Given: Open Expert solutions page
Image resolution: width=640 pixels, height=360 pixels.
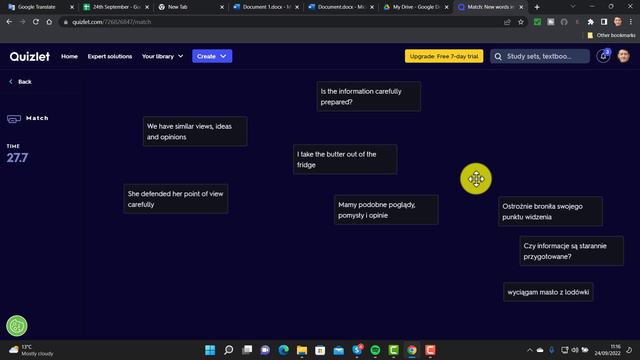Looking at the screenshot, I should (110, 56).
